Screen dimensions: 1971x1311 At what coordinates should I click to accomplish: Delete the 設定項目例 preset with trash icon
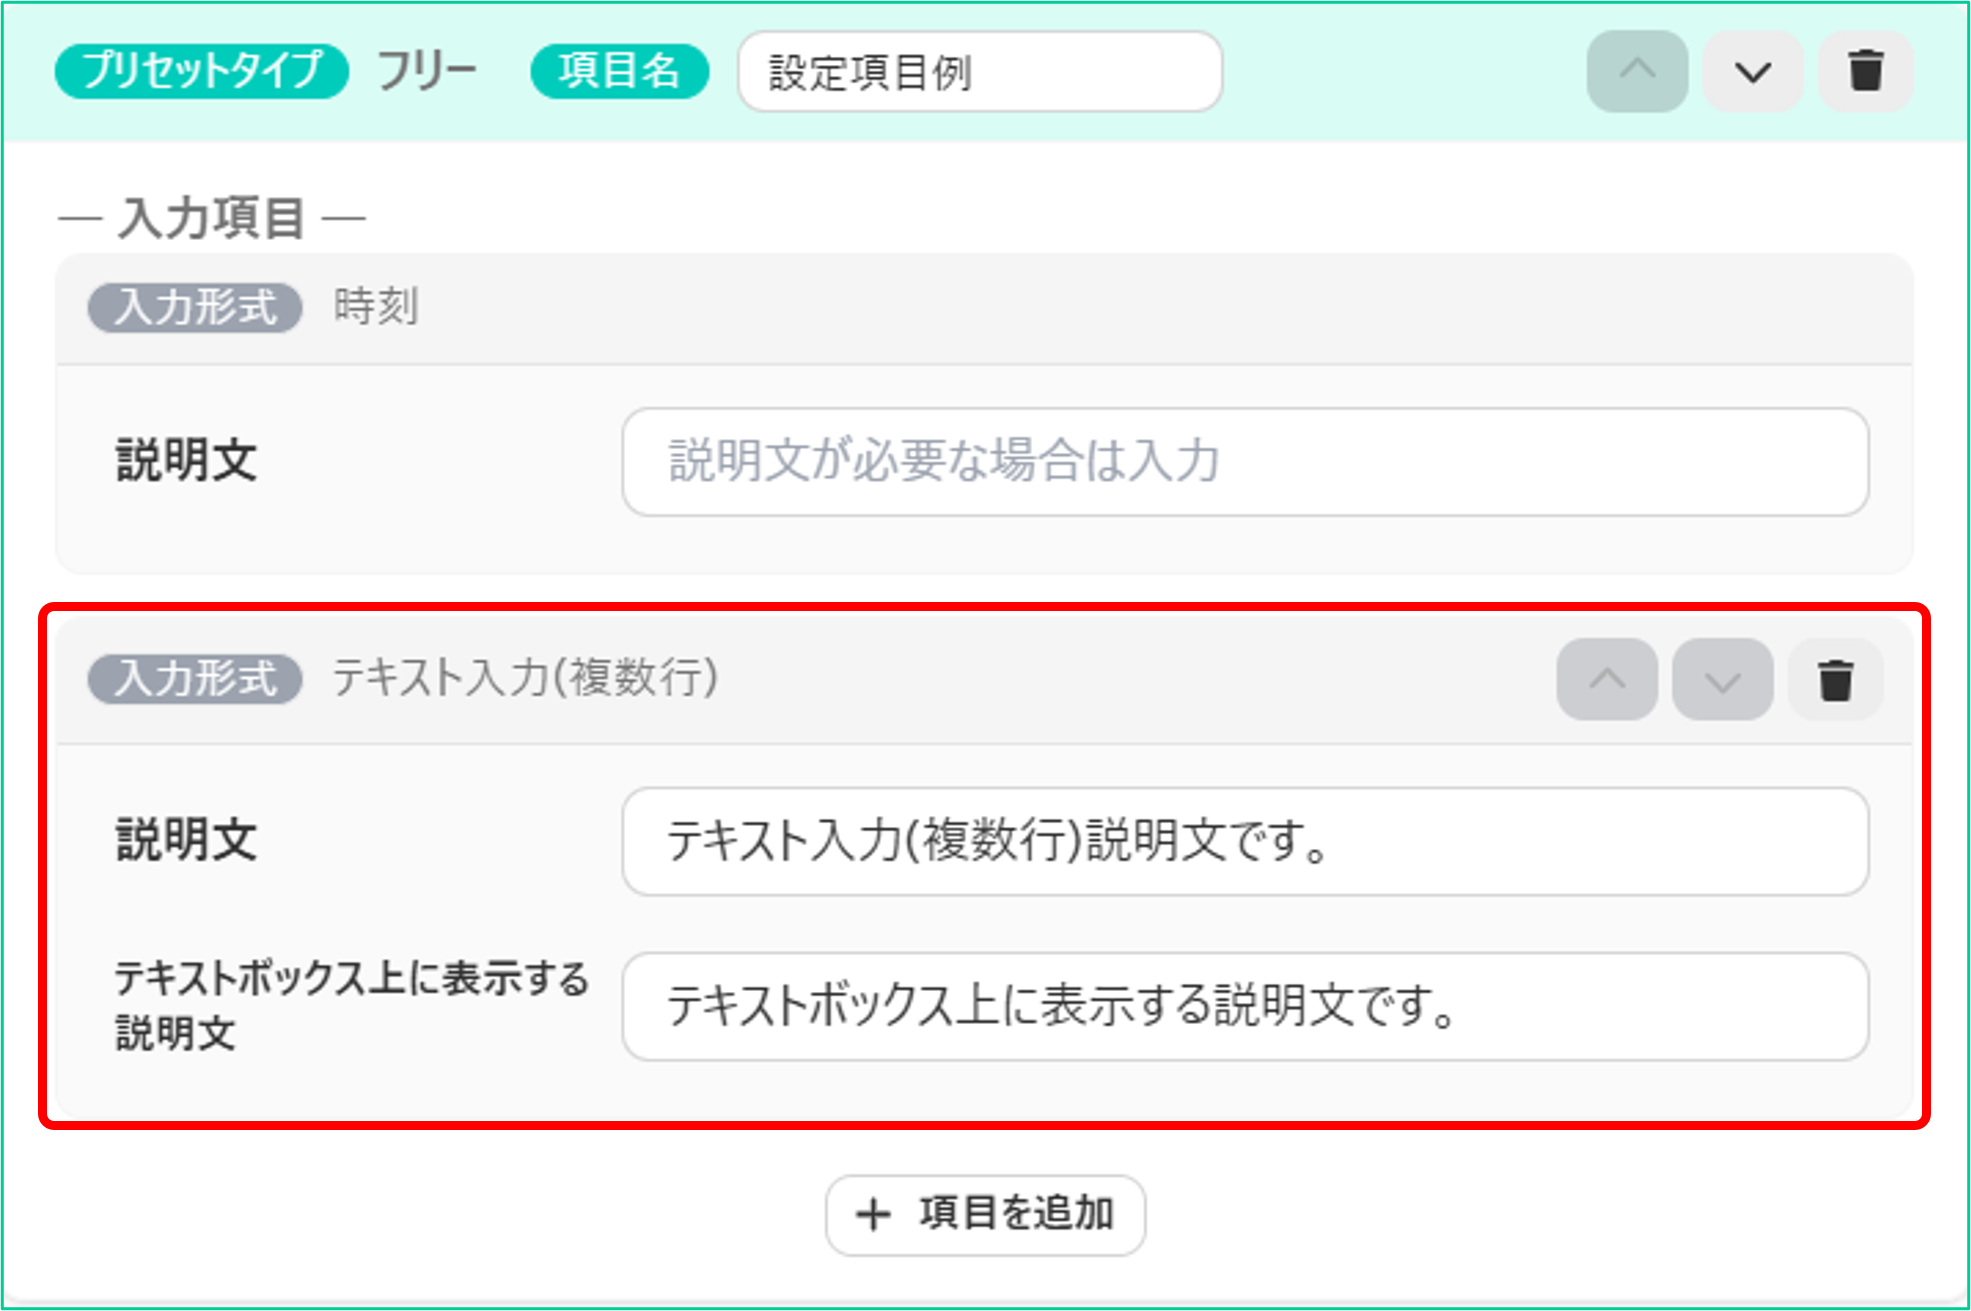pos(1865,72)
